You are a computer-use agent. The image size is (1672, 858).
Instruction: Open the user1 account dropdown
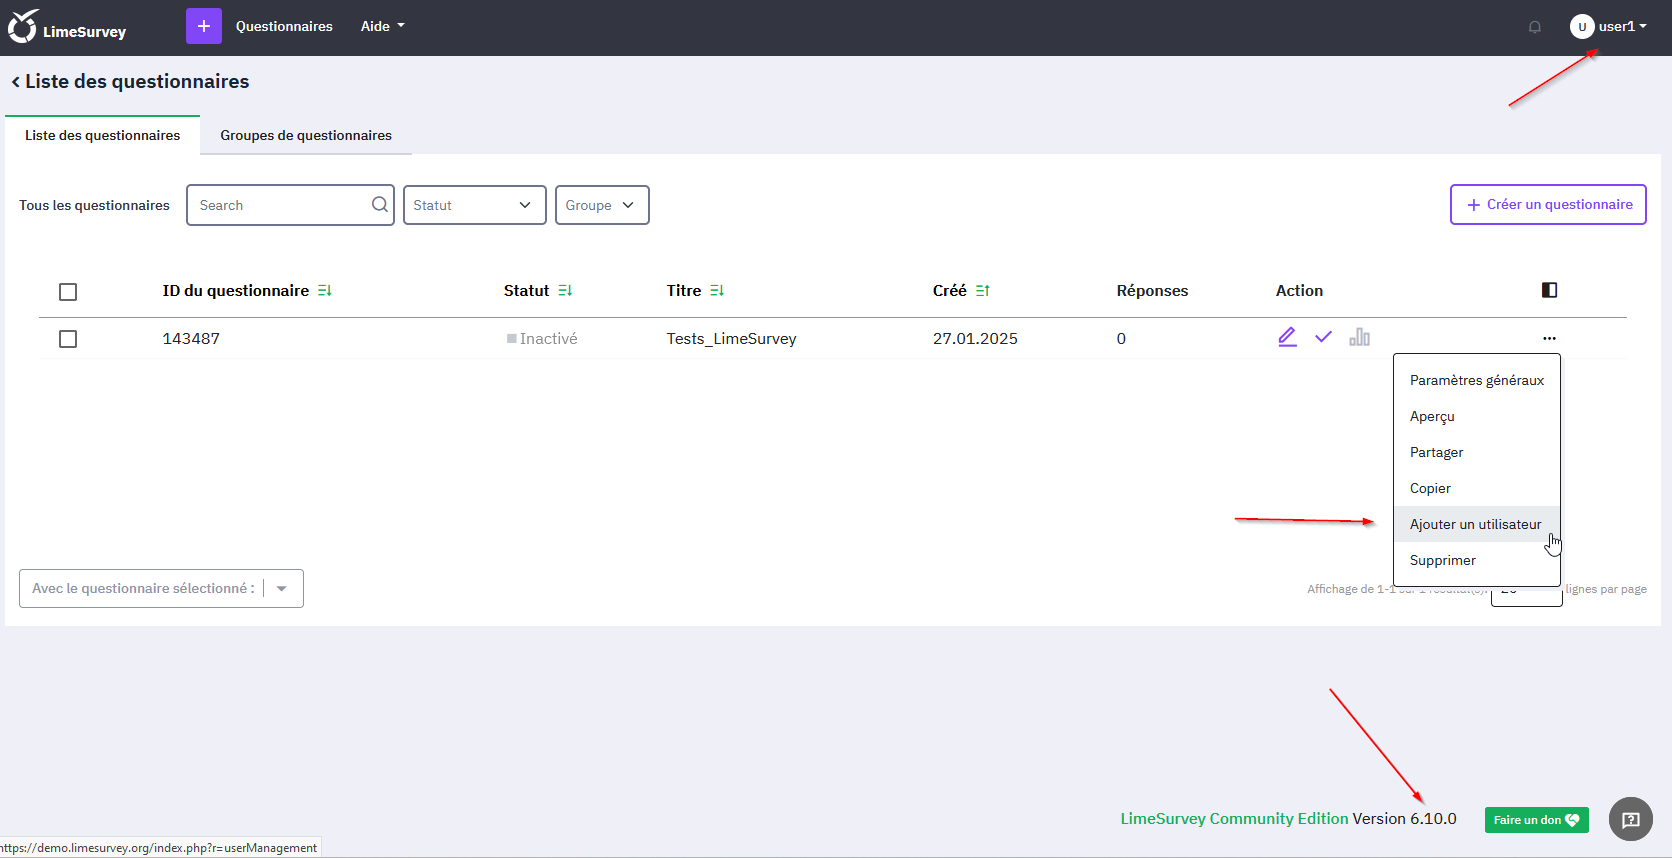[x=1608, y=27]
